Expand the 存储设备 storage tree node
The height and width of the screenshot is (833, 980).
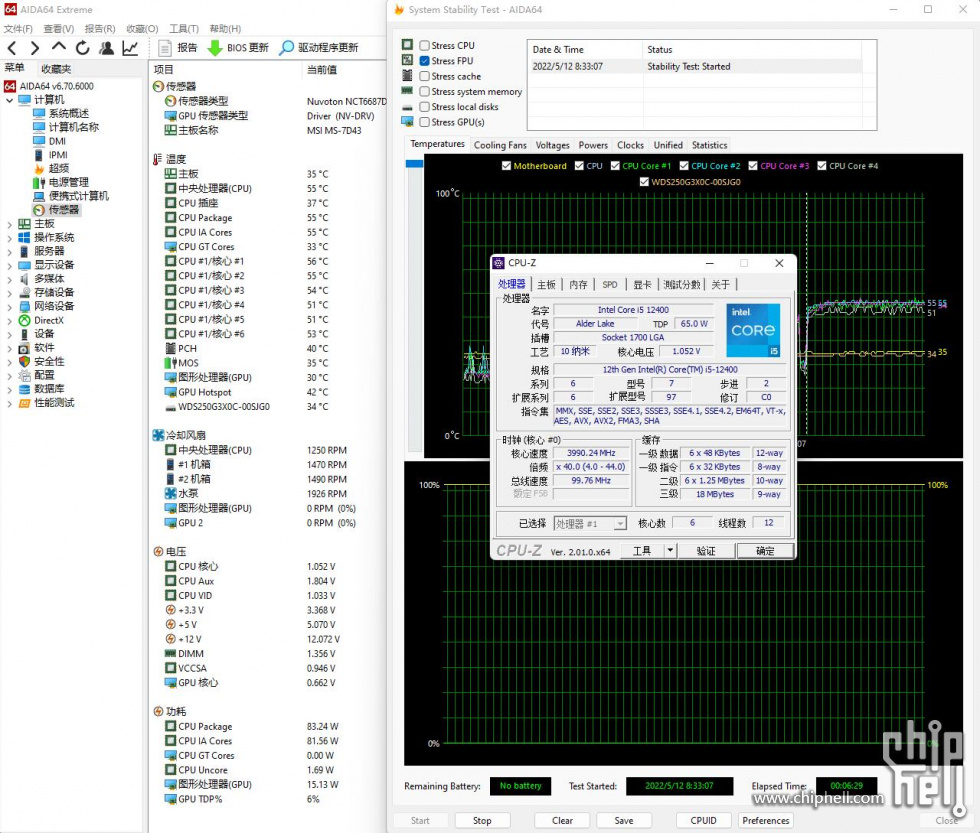[9, 292]
